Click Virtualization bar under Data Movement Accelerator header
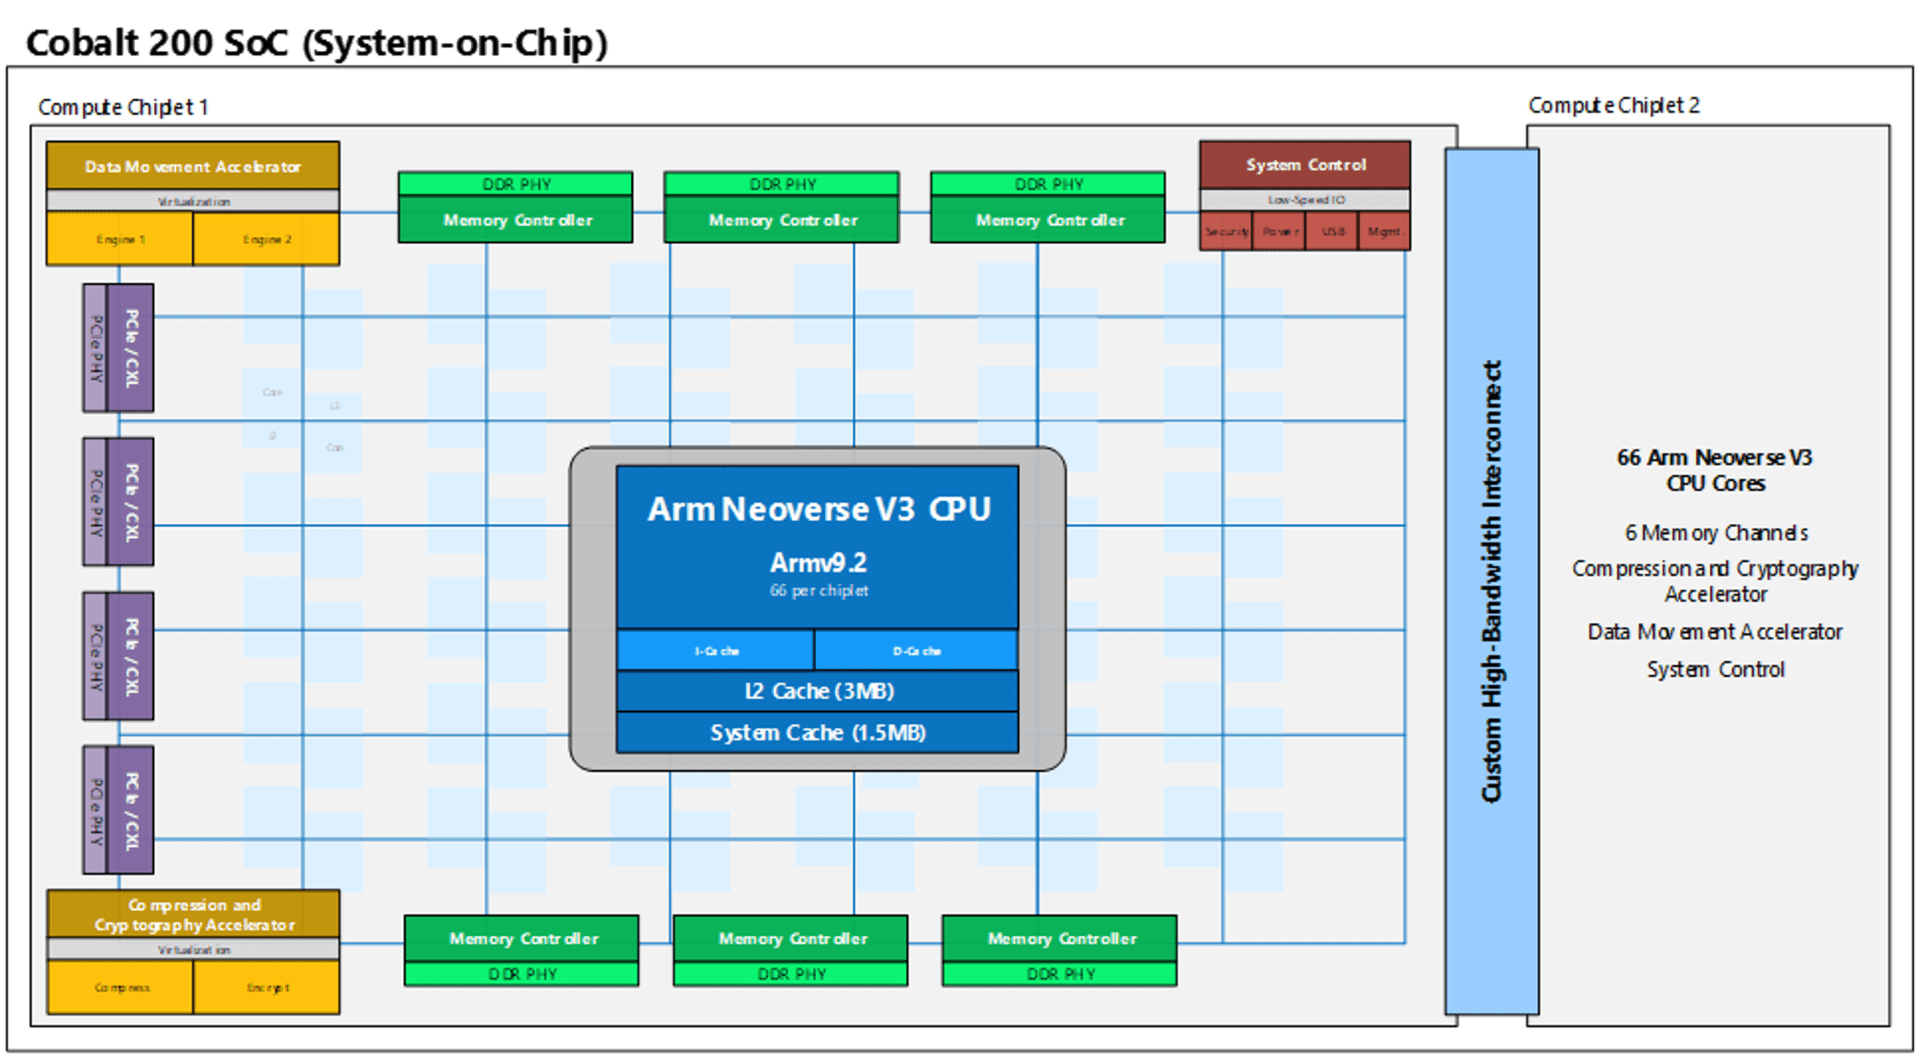Viewport: 1920px width, 1055px height. (193, 201)
